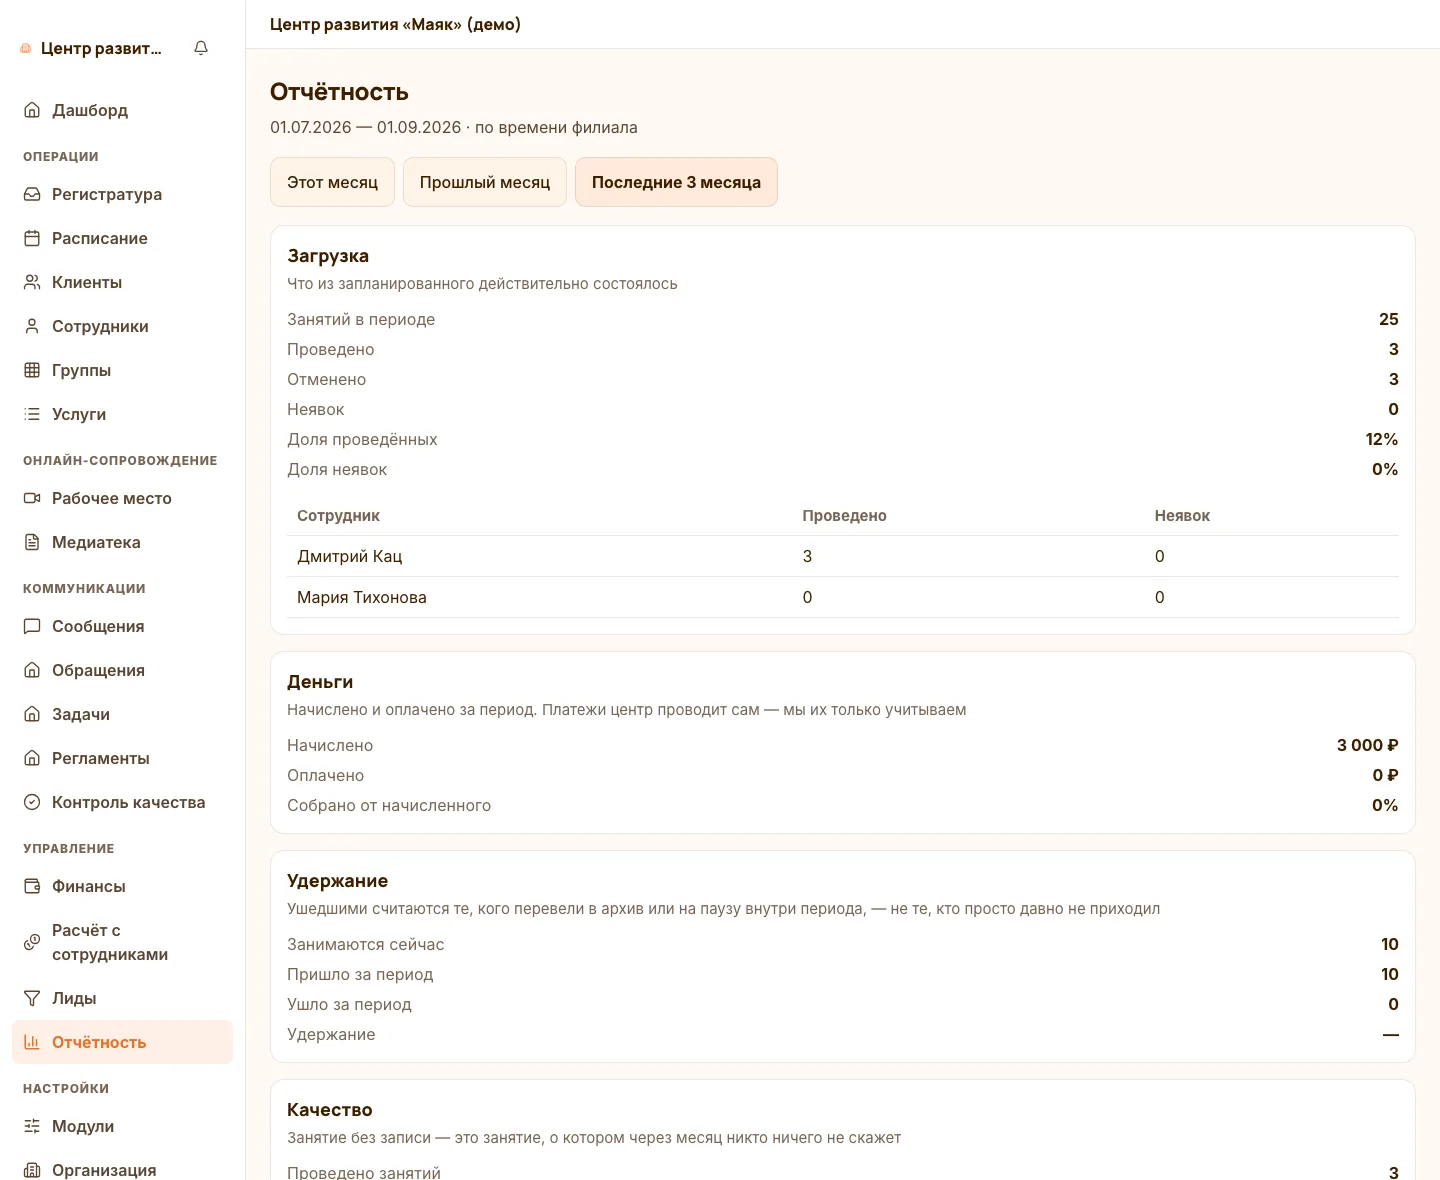Click the Собрано от начисленного label
1440x1180 pixels.
tap(389, 806)
